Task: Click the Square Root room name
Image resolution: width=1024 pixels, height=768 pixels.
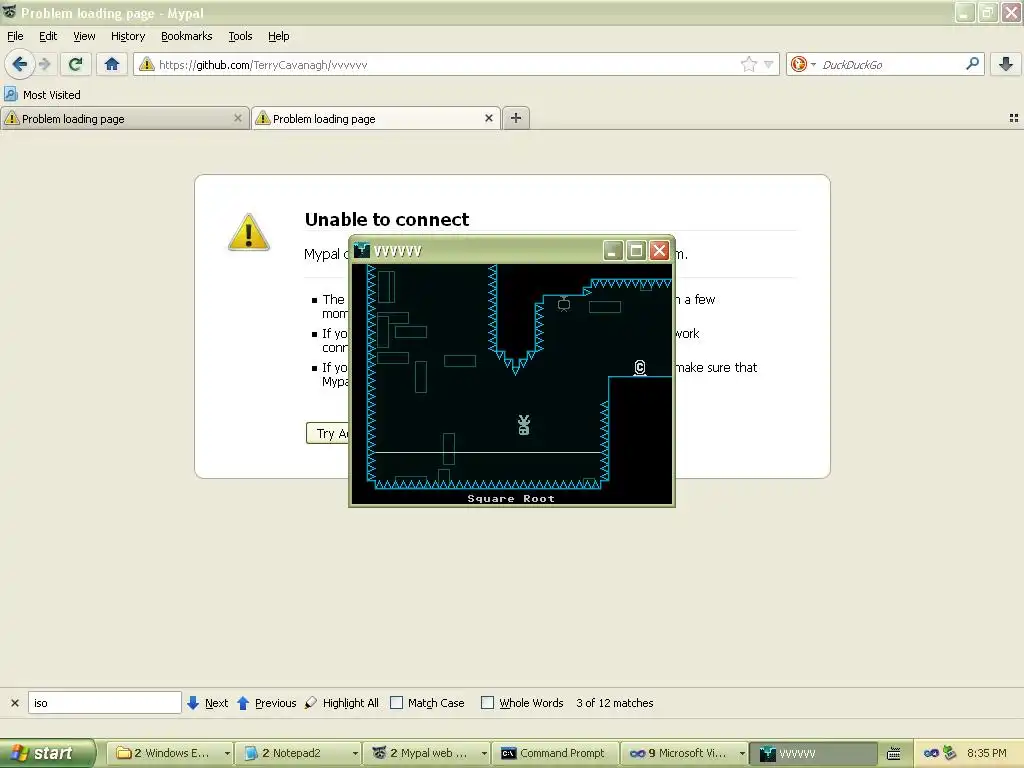Action: (x=511, y=498)
